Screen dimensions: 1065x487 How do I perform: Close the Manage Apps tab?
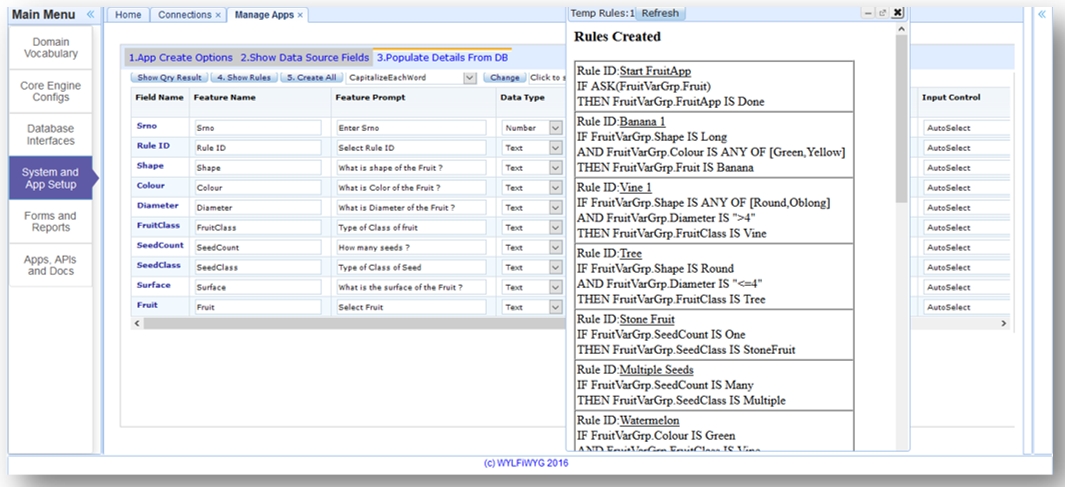(x=300, y=15)
